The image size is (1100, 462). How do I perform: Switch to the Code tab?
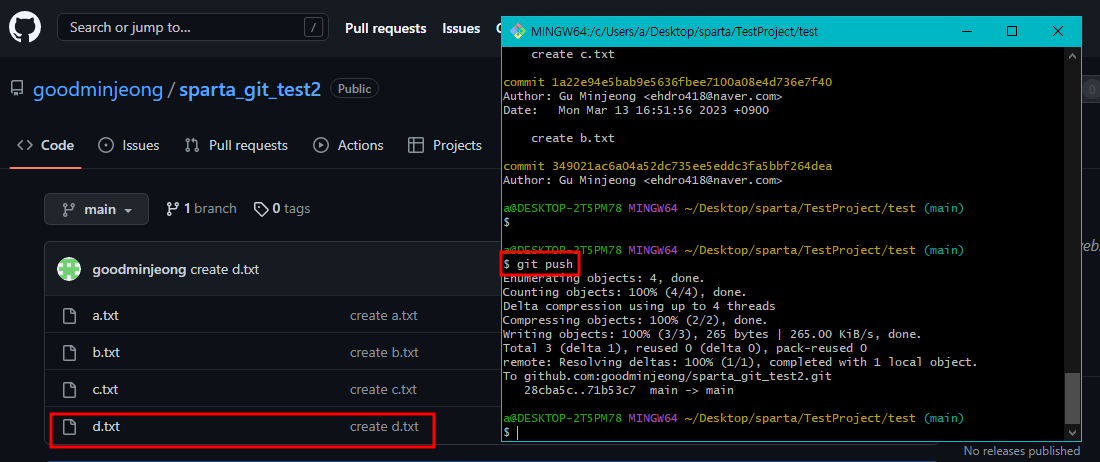pyautogui.click(x=46, y=146)
